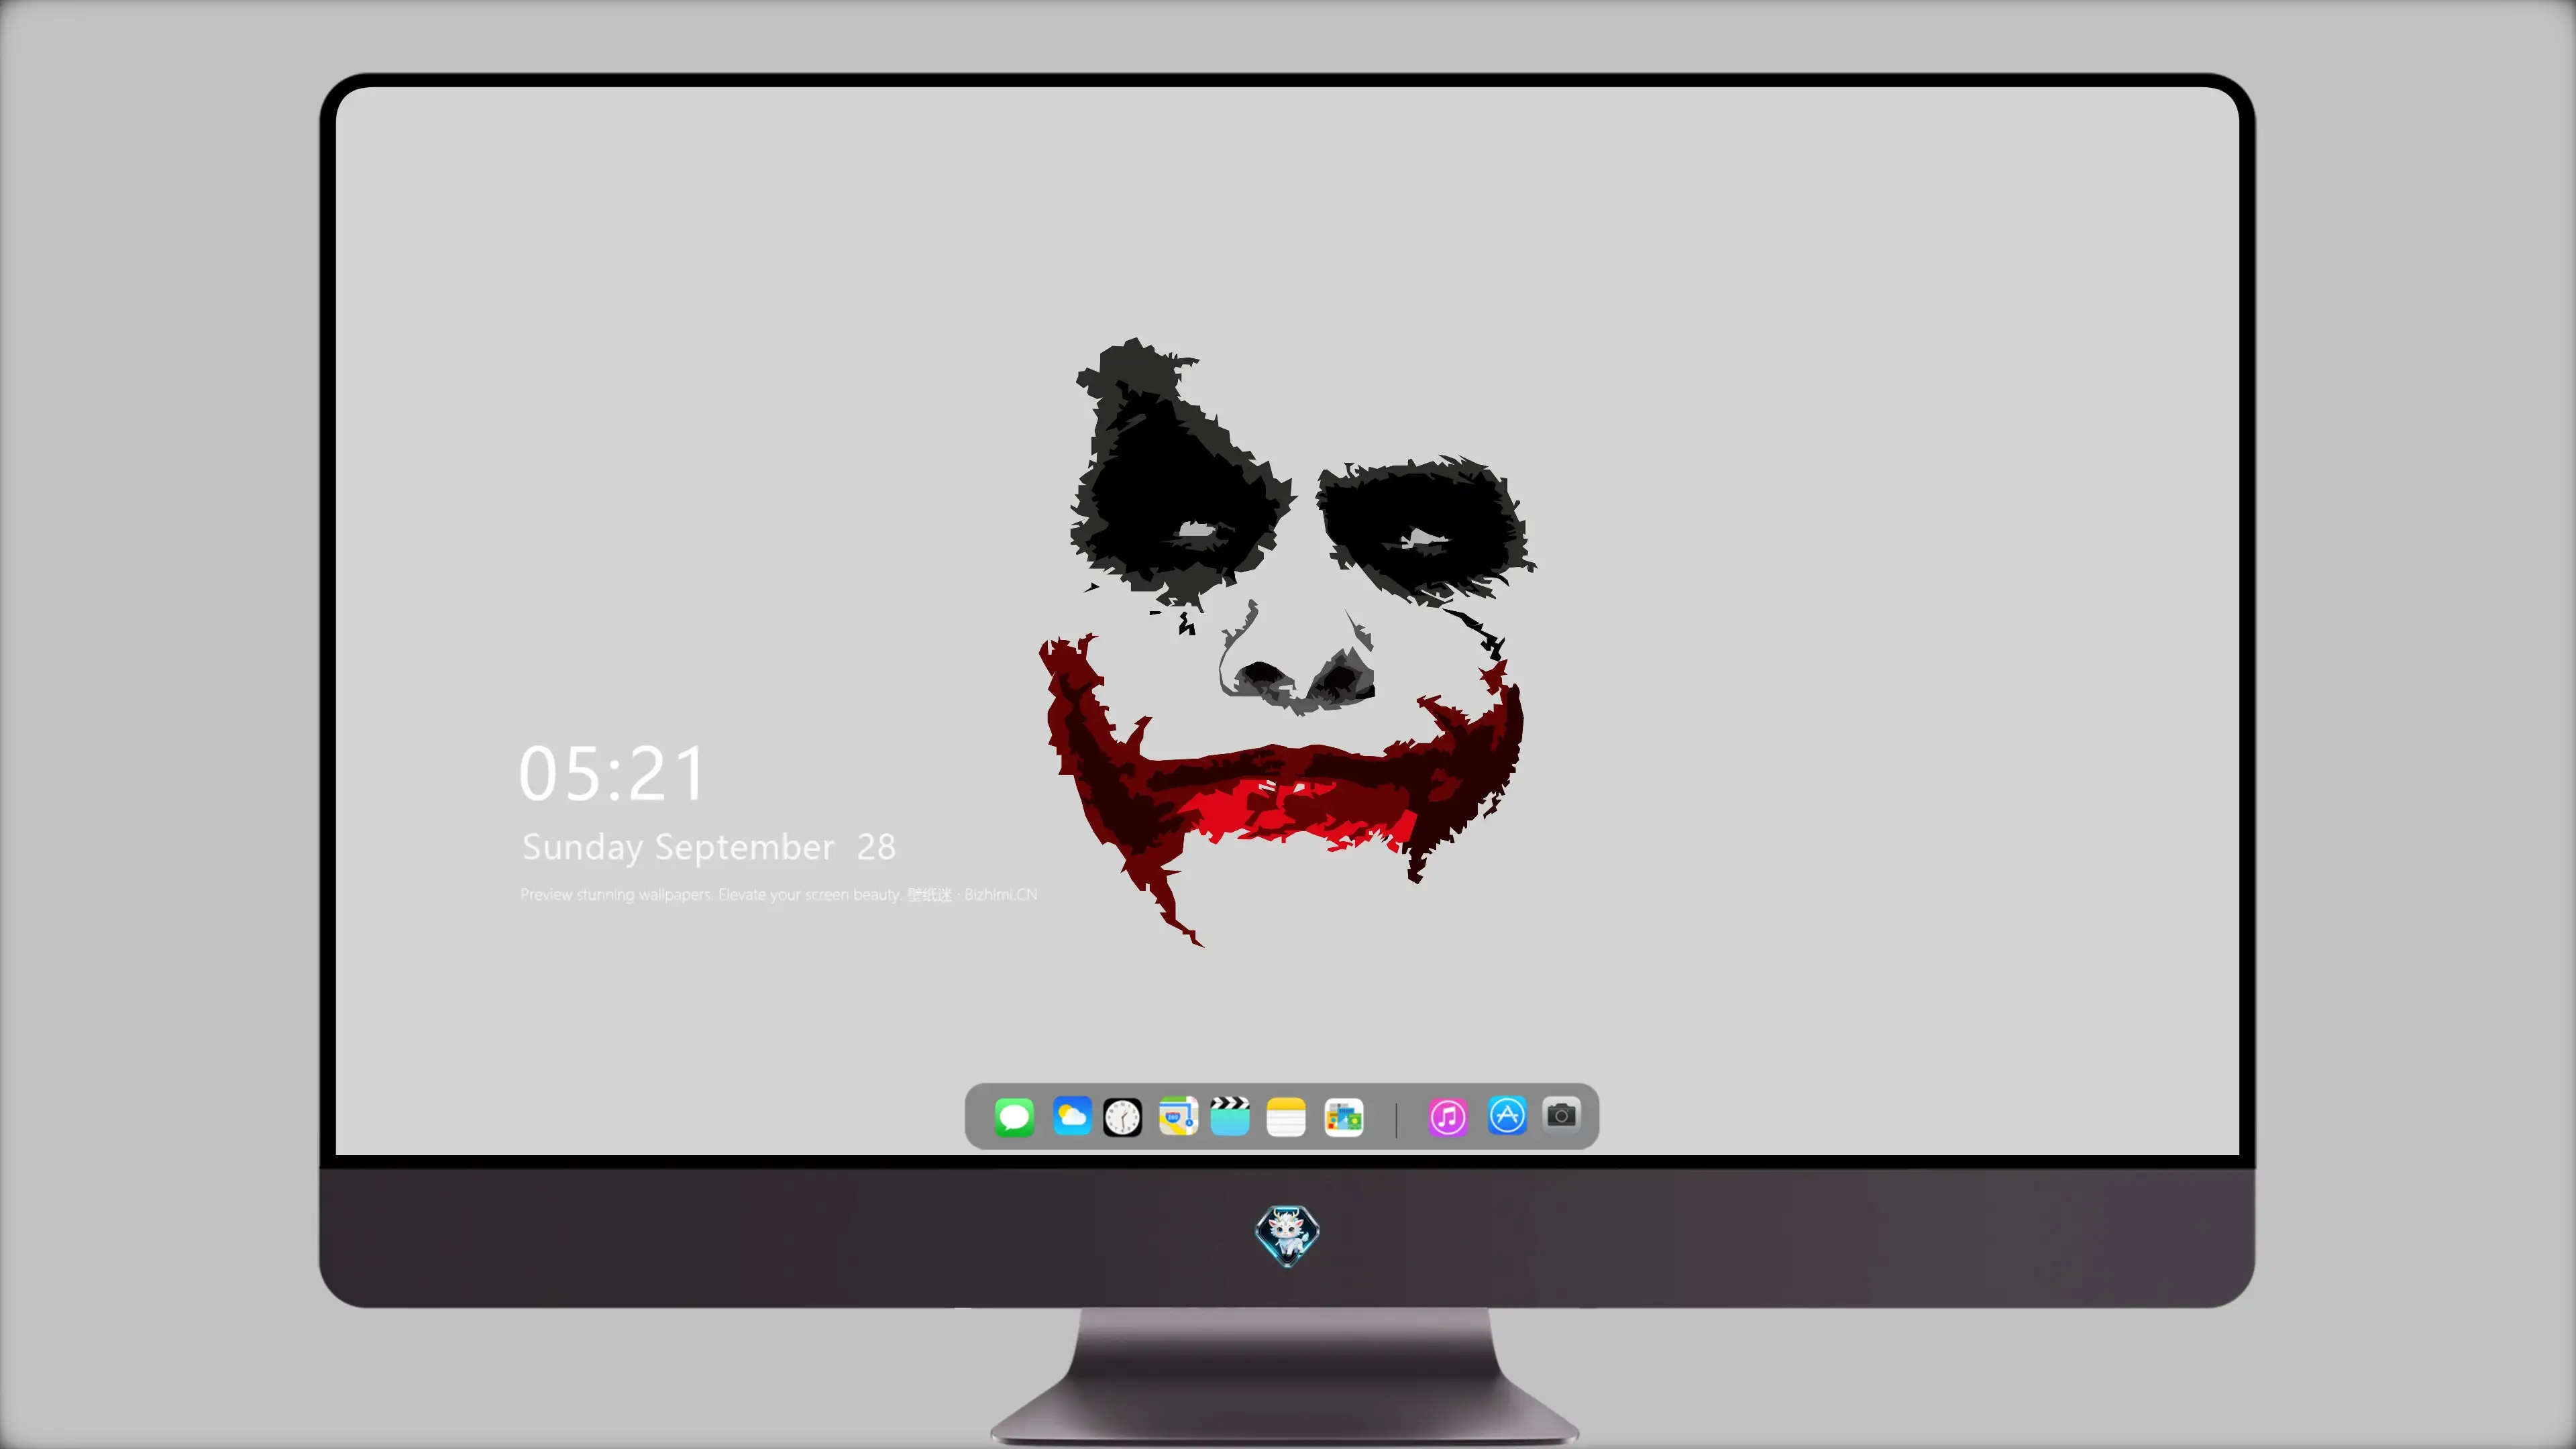The image size is (2576, 1449).
Task: Click the Bizhimi.CN wallpaper caption text
Action: 778,894
